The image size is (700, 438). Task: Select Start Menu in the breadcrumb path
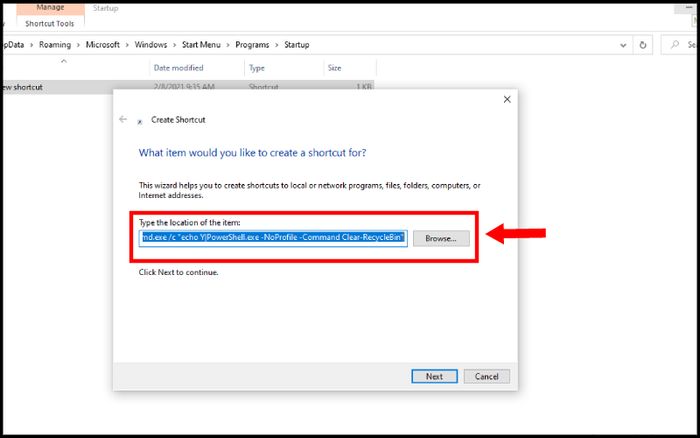coord(201,45)
